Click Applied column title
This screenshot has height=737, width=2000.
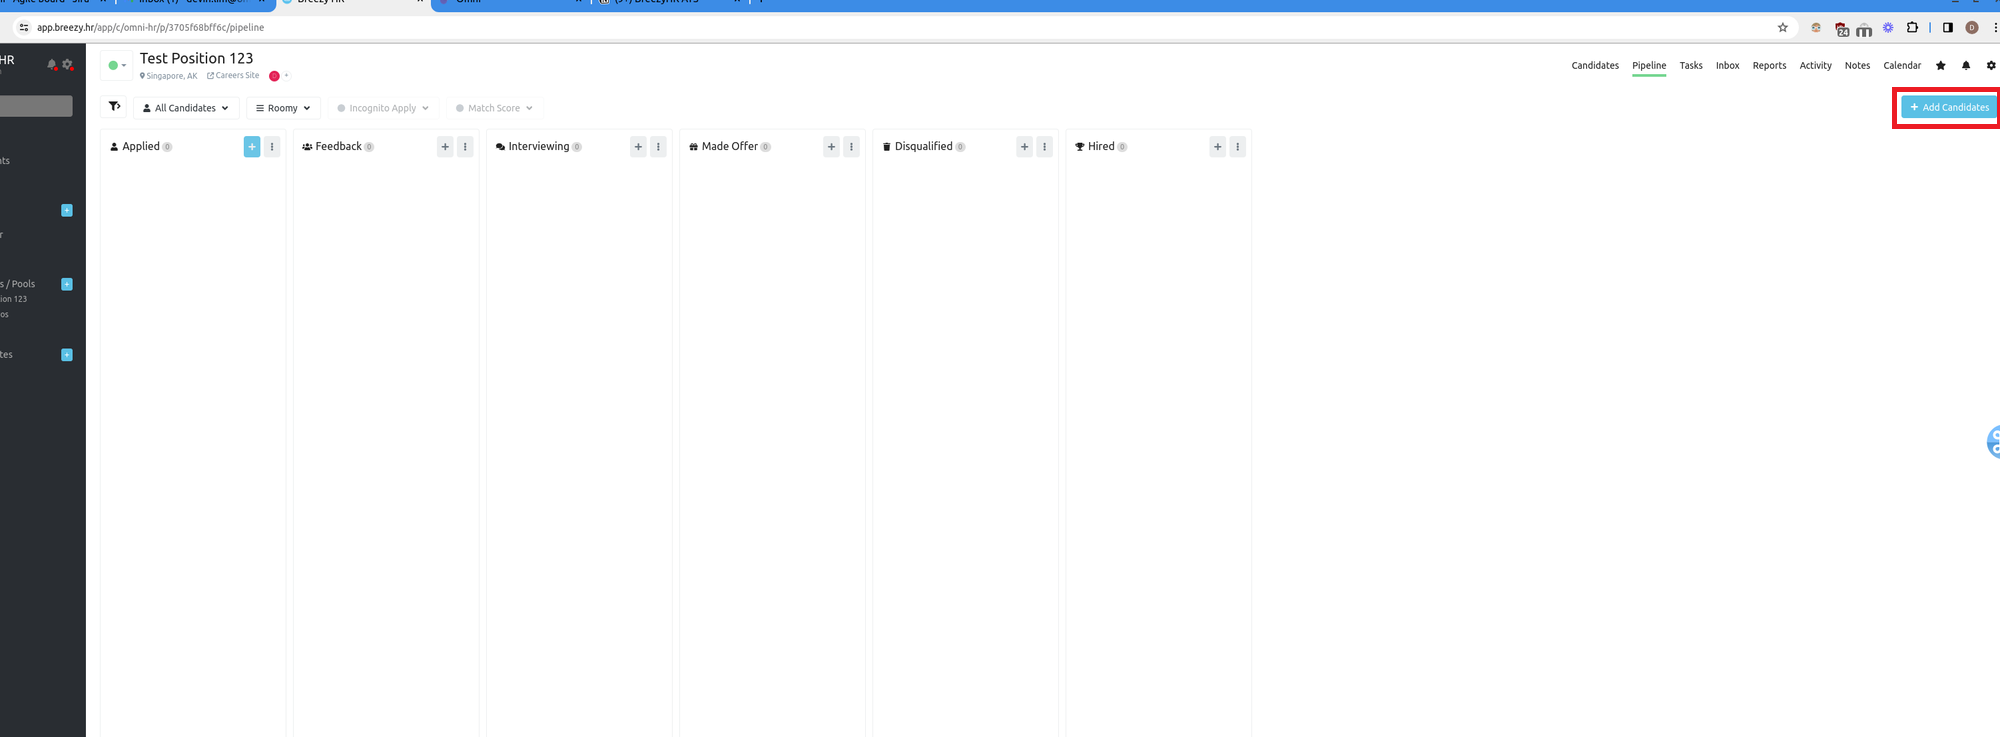point(141,147)
